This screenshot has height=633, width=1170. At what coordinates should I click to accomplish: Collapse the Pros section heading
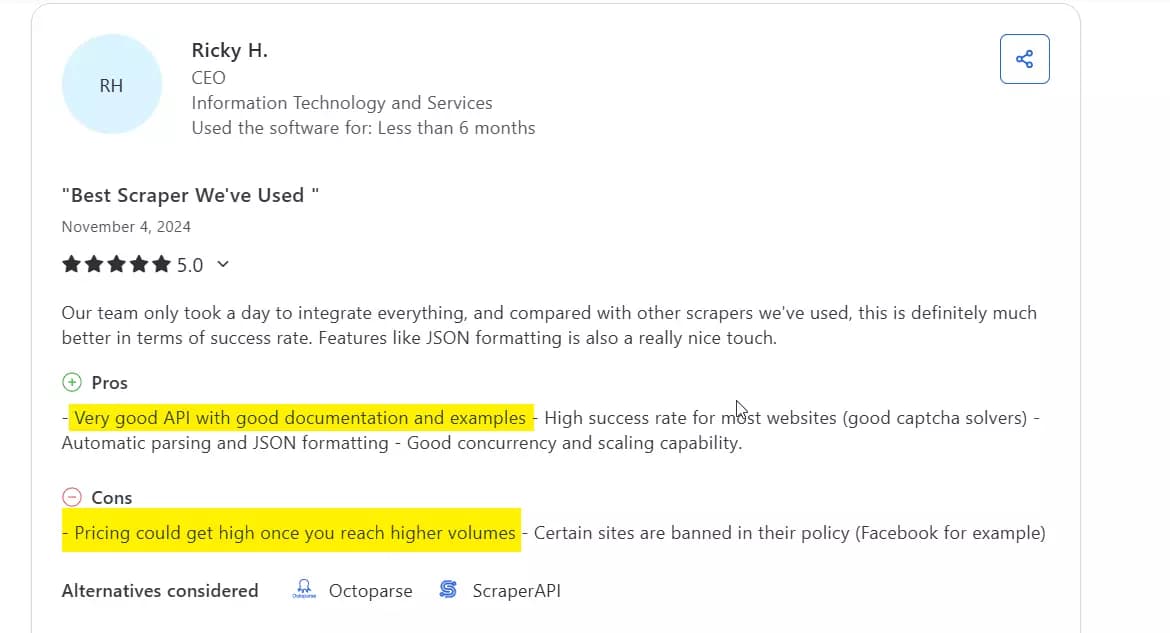109,382
